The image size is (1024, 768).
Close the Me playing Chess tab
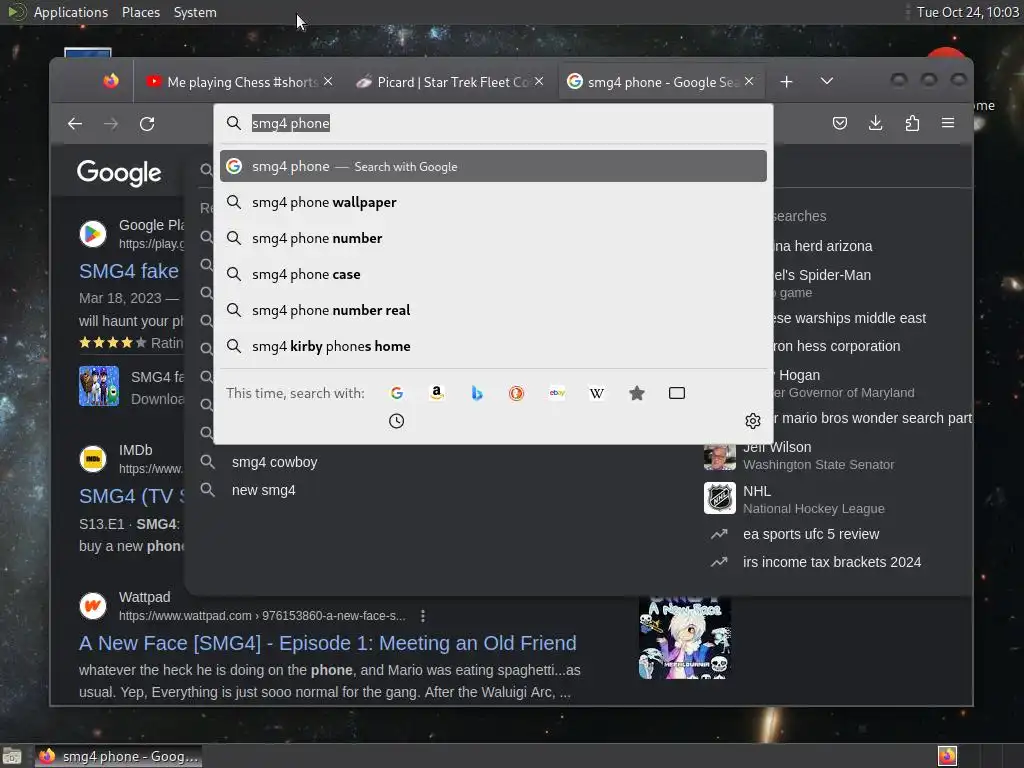[328, 81]
